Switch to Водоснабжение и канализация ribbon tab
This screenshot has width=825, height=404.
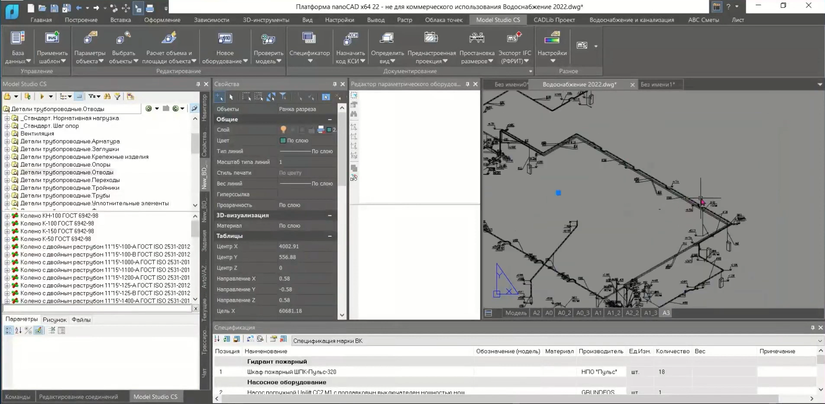click(x=631, y=20)
